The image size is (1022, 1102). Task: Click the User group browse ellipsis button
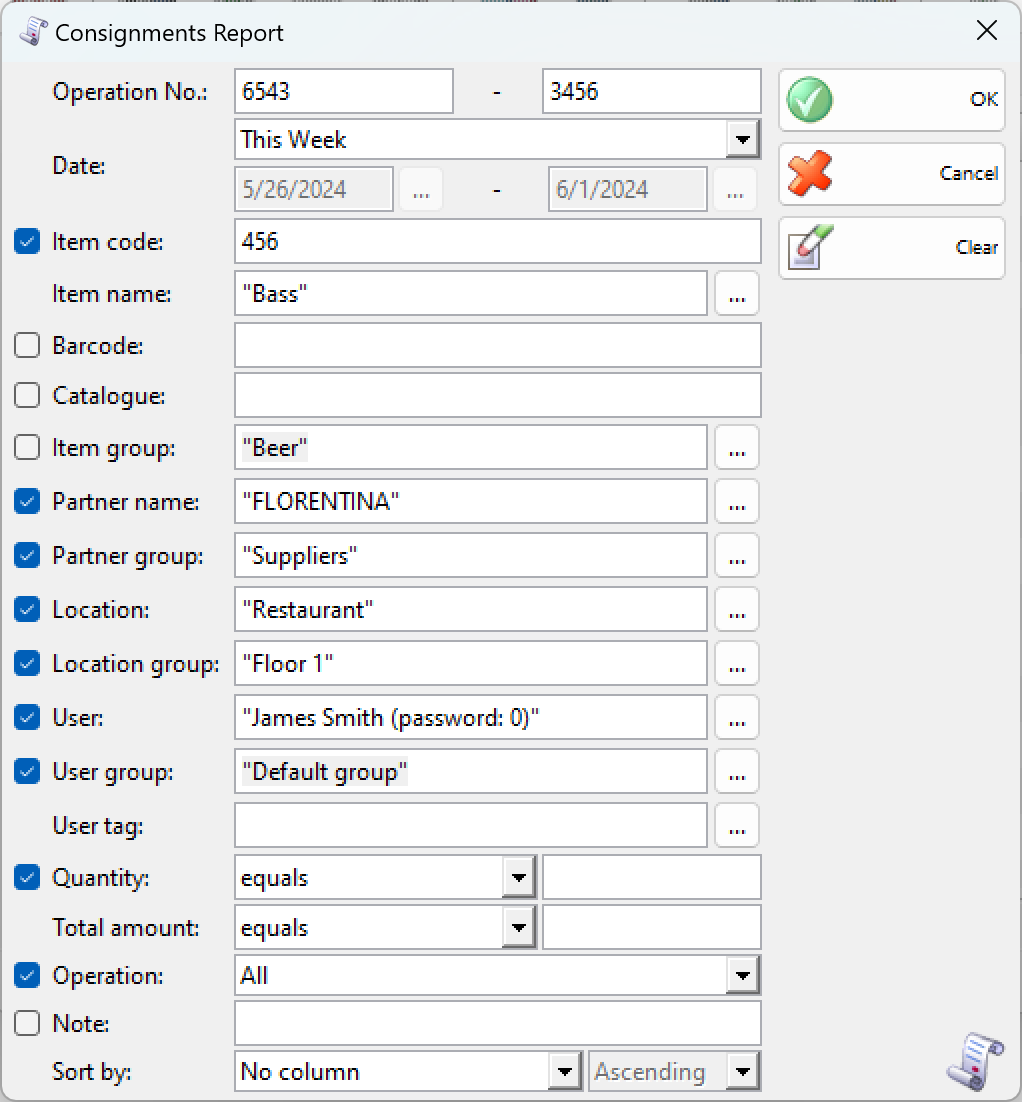click(x=737, y=772)
